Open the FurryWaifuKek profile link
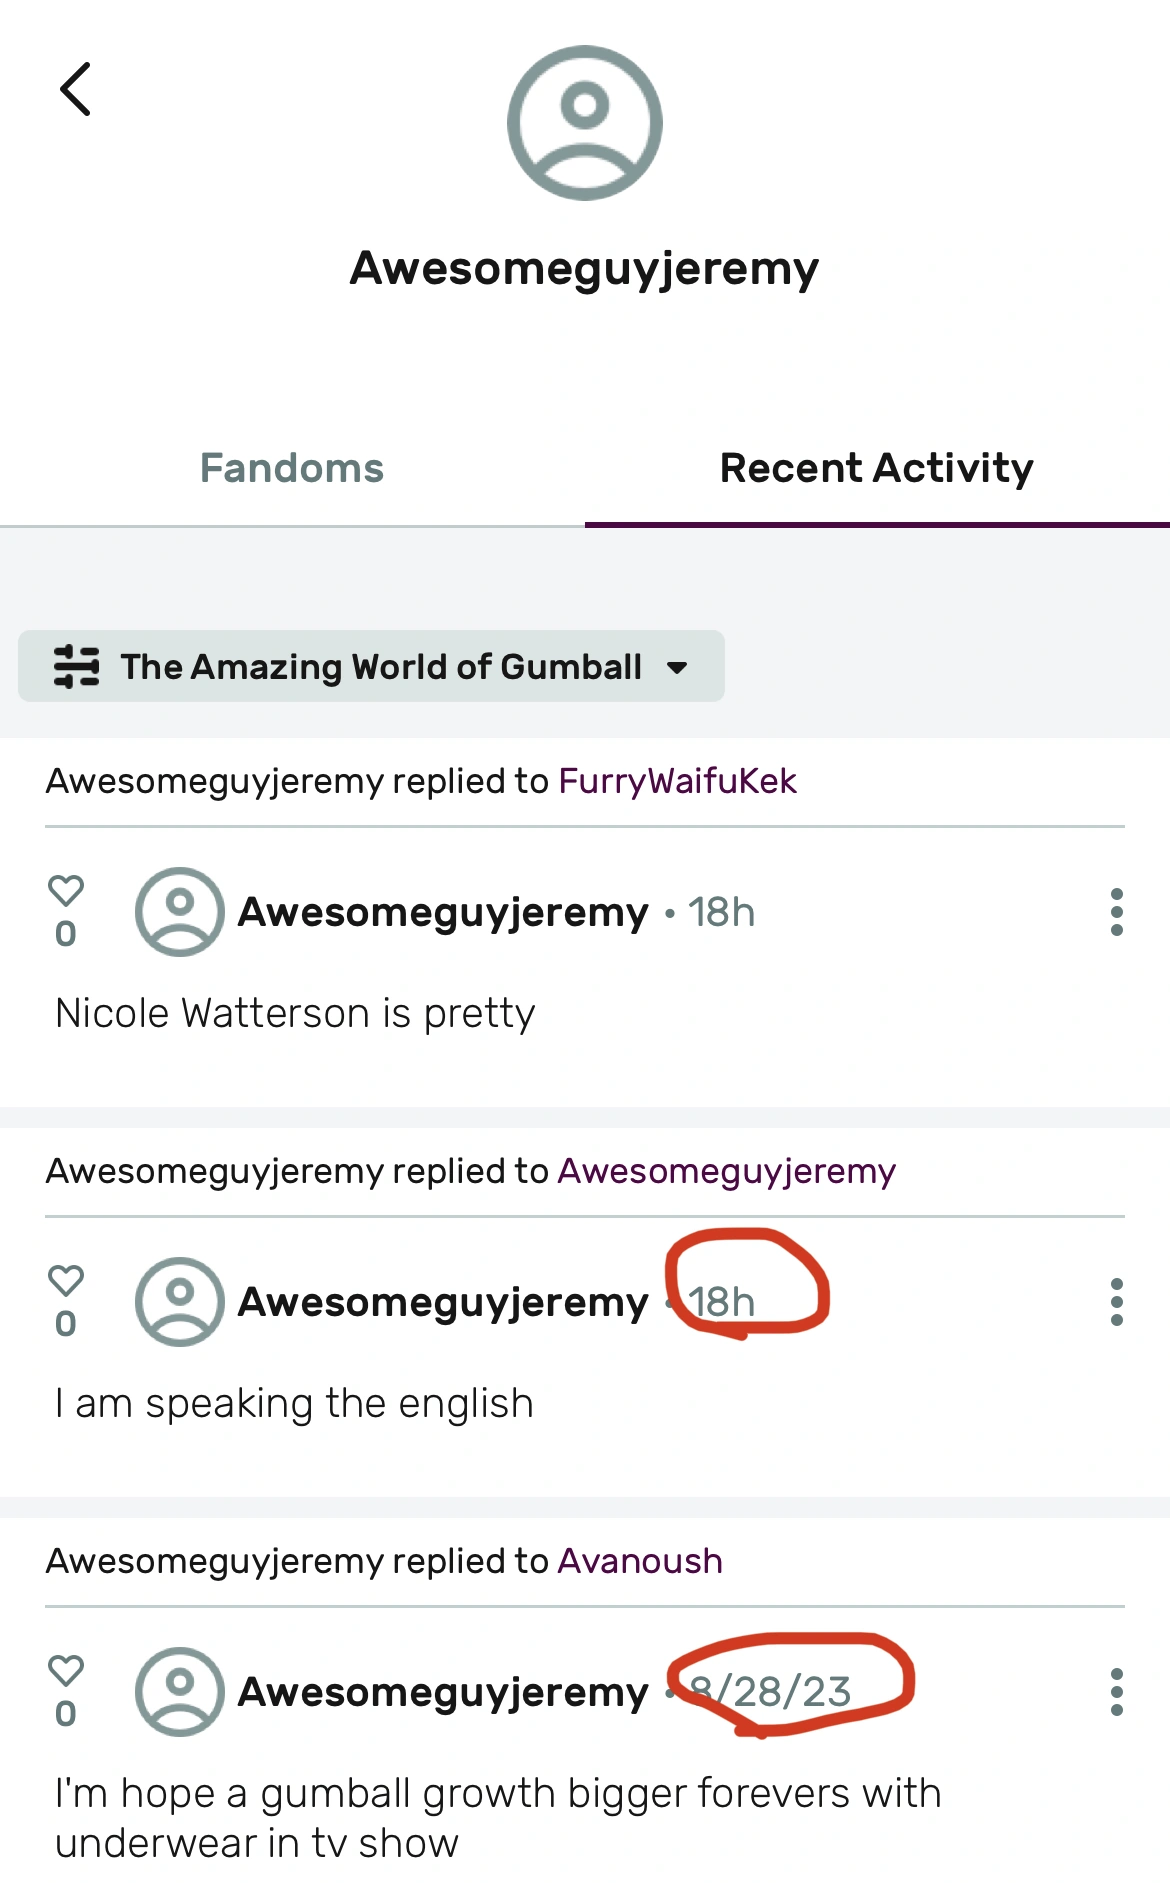 point(677,781)
